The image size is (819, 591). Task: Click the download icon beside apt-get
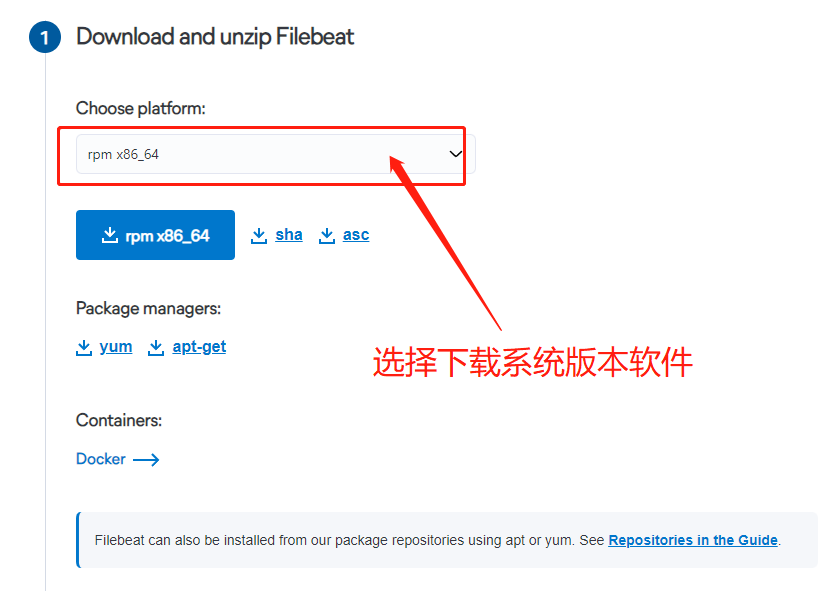tap(156, 347)
